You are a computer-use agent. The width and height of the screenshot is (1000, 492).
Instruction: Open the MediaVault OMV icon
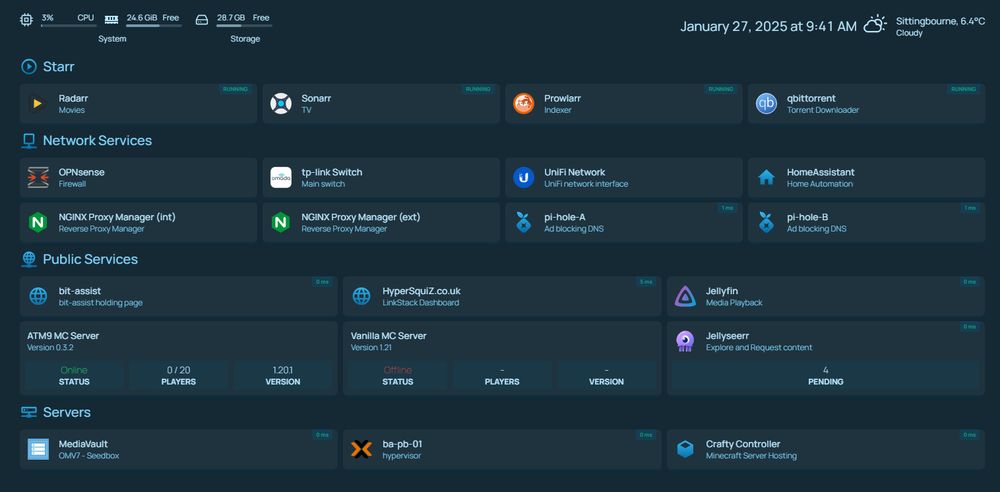(x=38, y=449)
